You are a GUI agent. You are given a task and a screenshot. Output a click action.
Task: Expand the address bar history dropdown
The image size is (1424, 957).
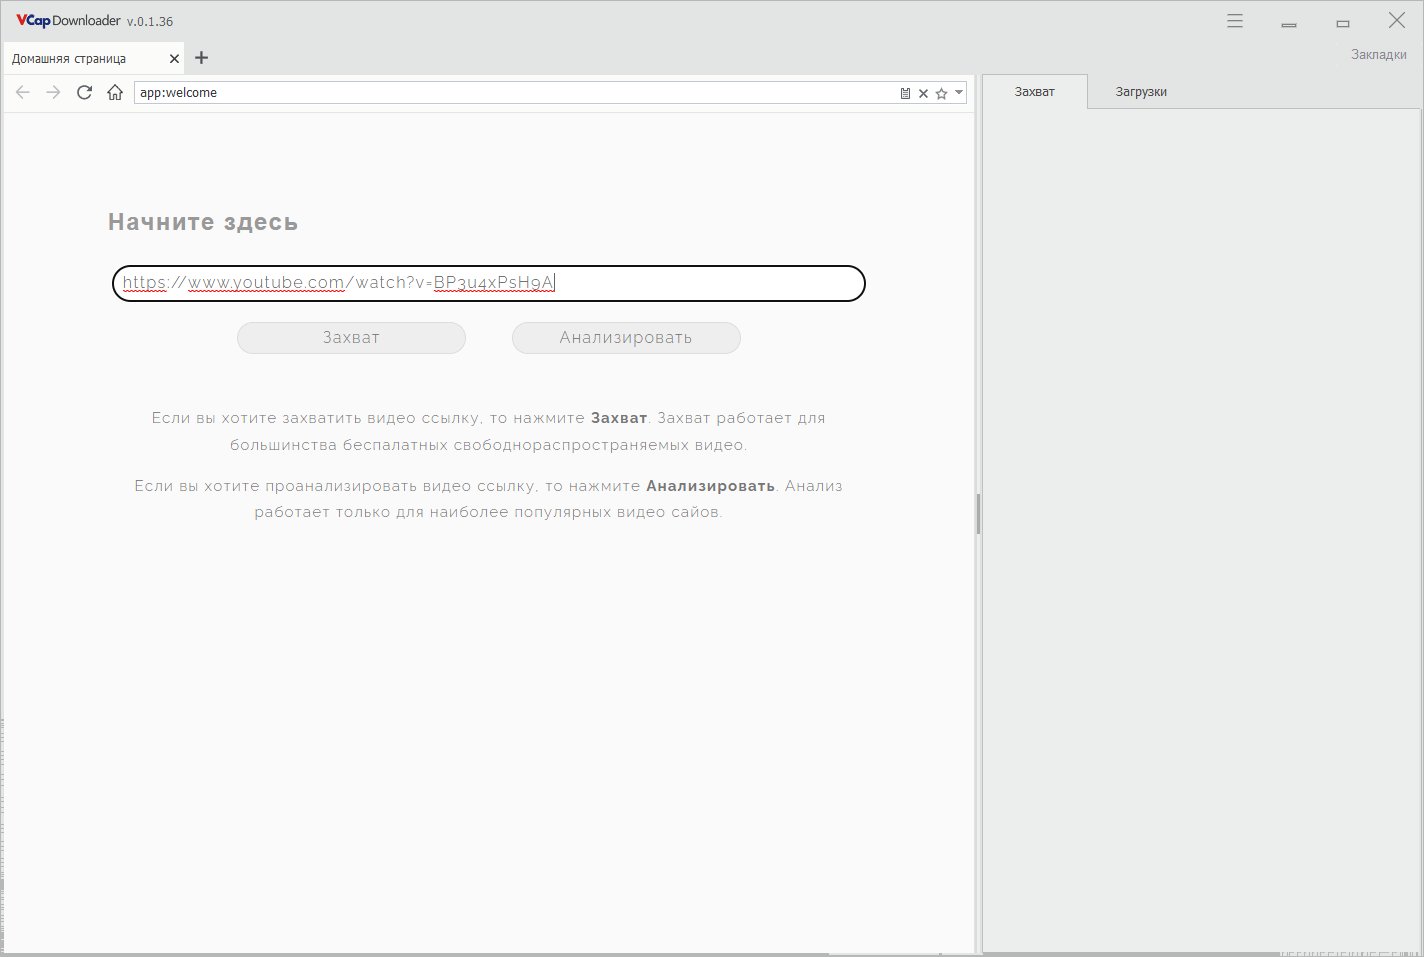pos(959,93)
